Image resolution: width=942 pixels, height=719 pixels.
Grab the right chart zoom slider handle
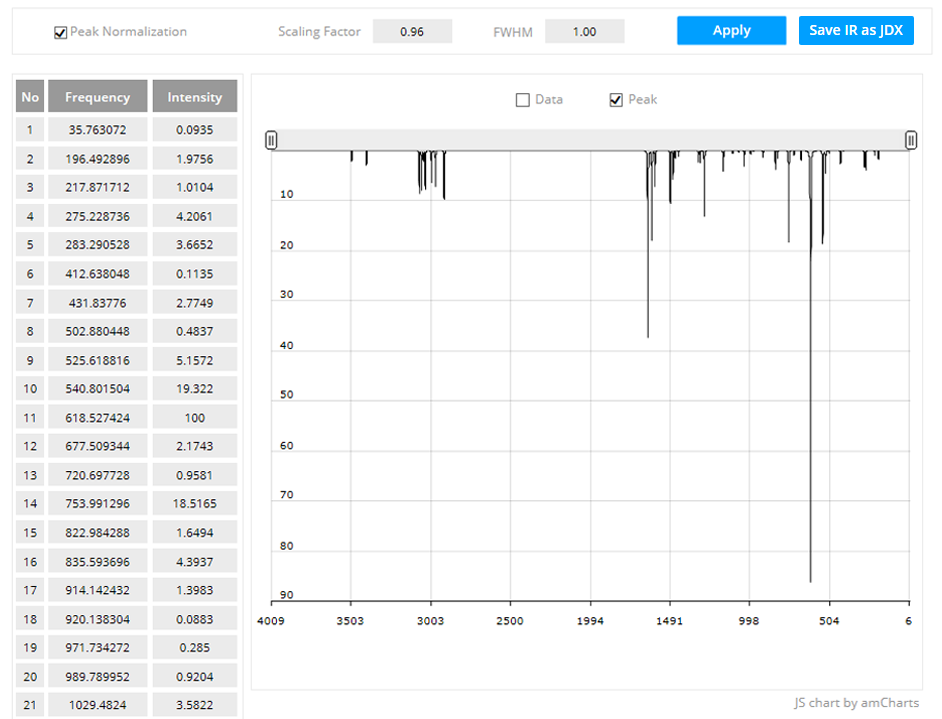911,140
